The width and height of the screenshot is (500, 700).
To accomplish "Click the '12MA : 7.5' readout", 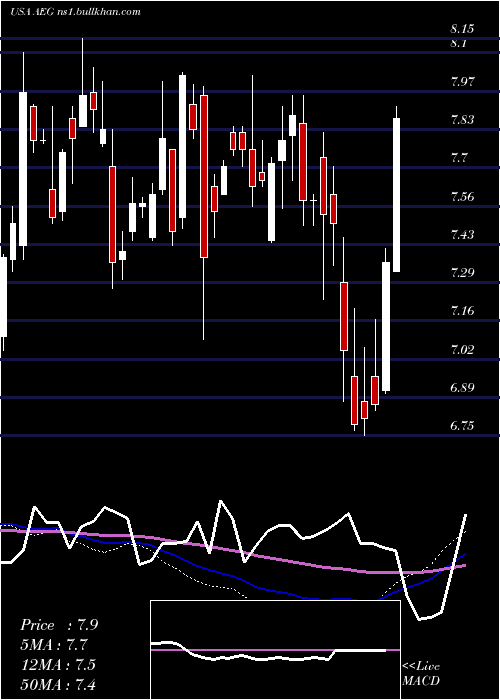I will click(x=59, y=664).
